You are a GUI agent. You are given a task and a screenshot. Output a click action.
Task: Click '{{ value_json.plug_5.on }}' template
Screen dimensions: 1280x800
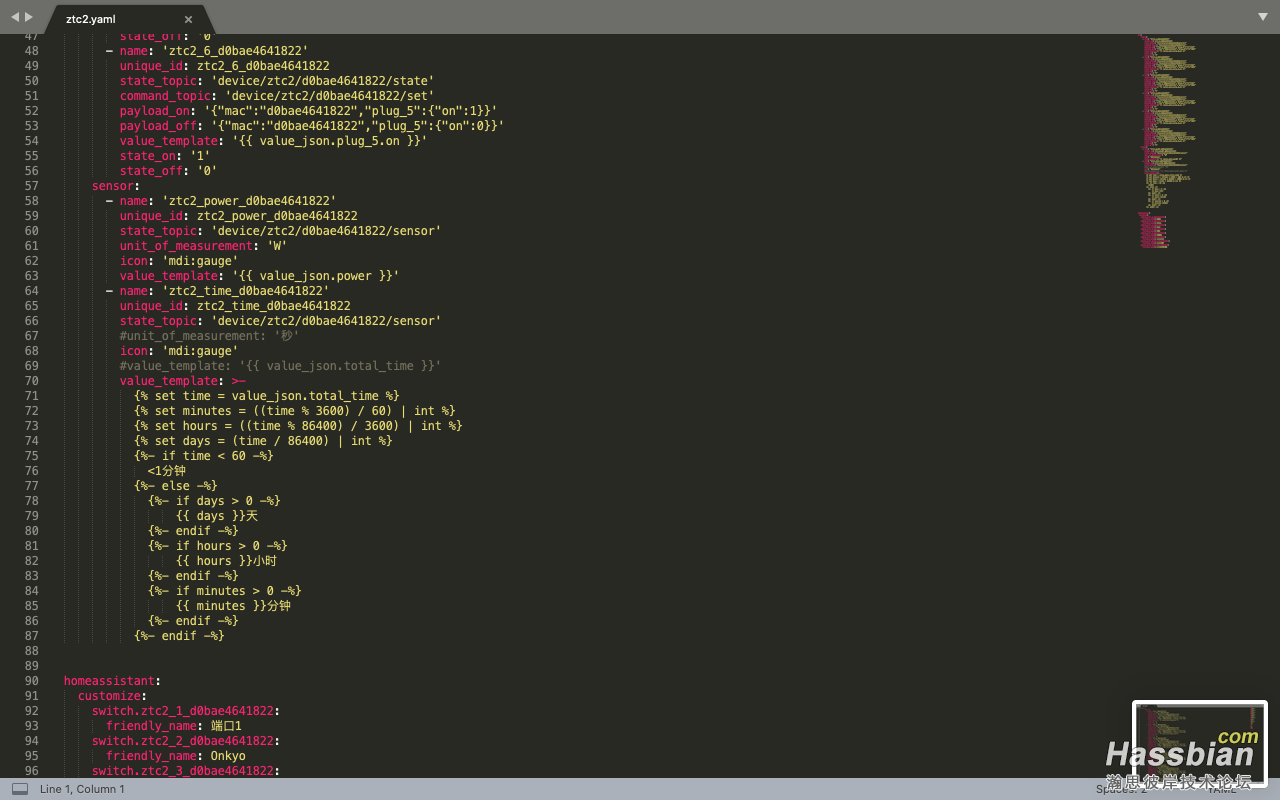pyautogui.click(x=329, y=141)
